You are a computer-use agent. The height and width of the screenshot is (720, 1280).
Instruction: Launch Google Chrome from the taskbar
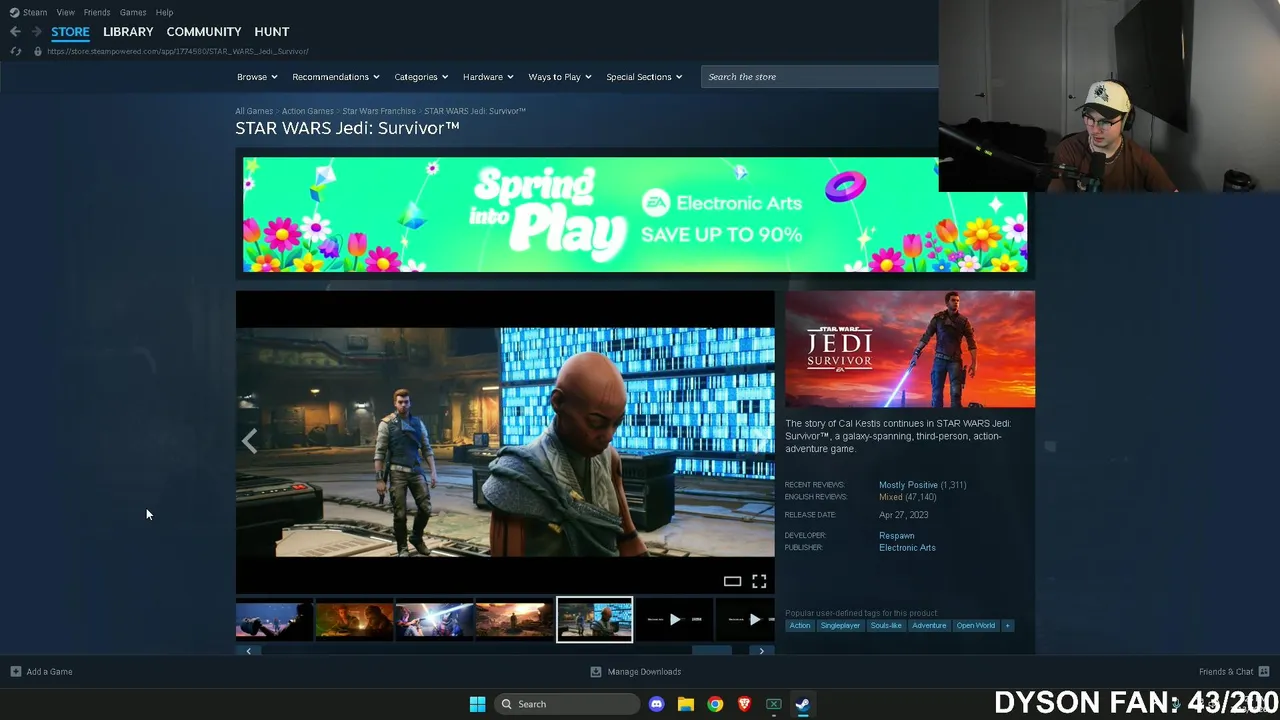(x=715, y=704)
